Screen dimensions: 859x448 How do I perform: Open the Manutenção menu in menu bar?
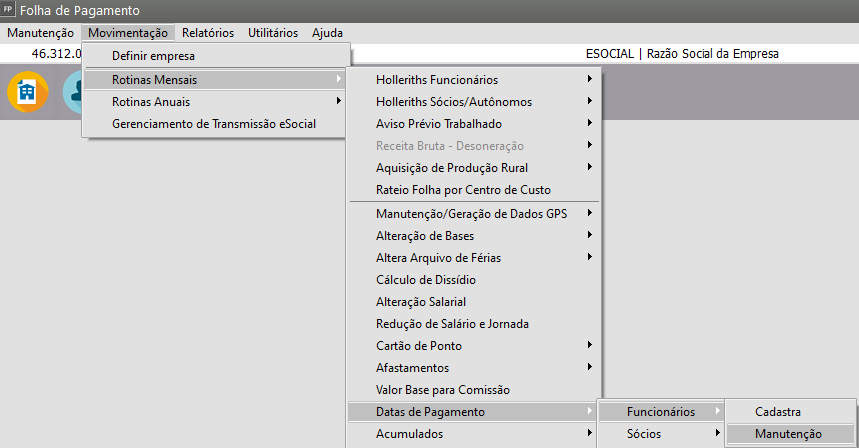[x=40, y=33]
